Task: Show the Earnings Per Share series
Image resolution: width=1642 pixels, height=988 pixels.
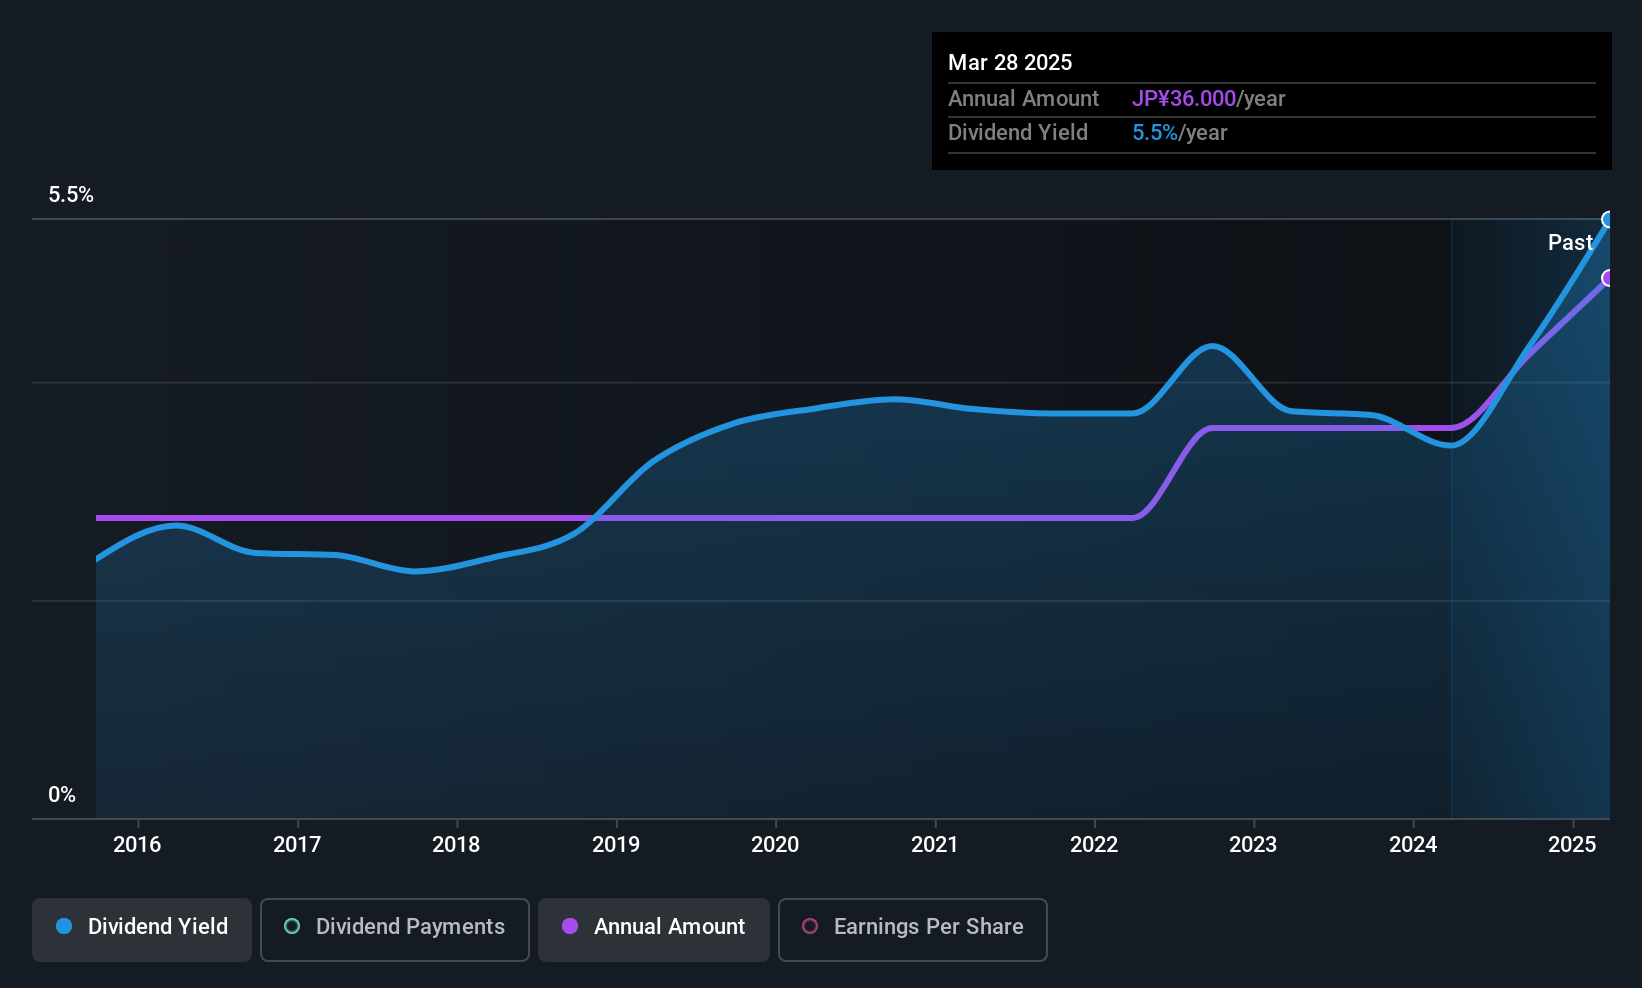Action: pyautogui.click(x=912, y=929)
